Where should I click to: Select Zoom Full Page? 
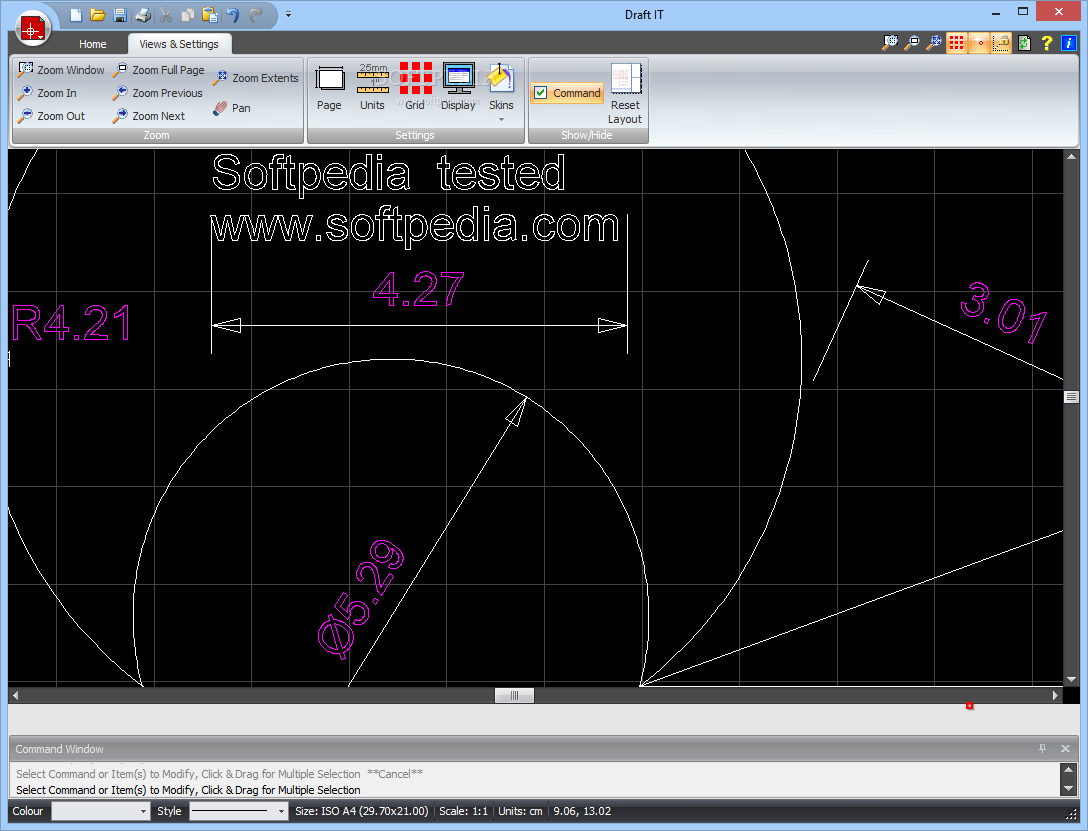point(159,70)
